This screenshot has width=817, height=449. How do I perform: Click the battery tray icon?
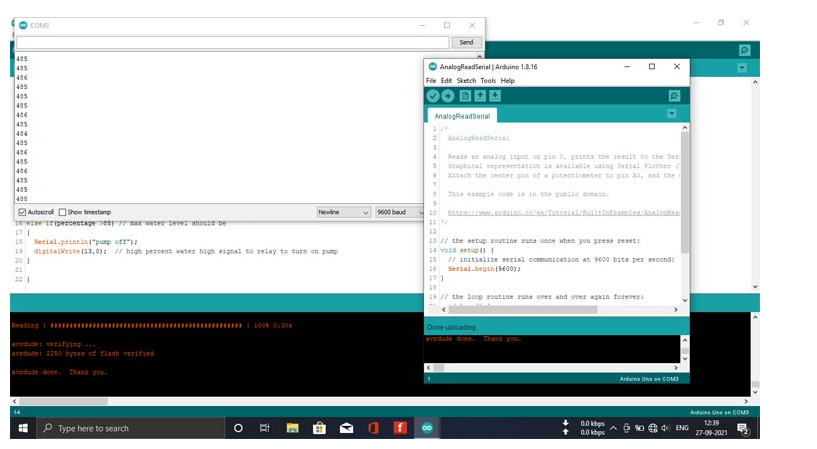point(639,428)
